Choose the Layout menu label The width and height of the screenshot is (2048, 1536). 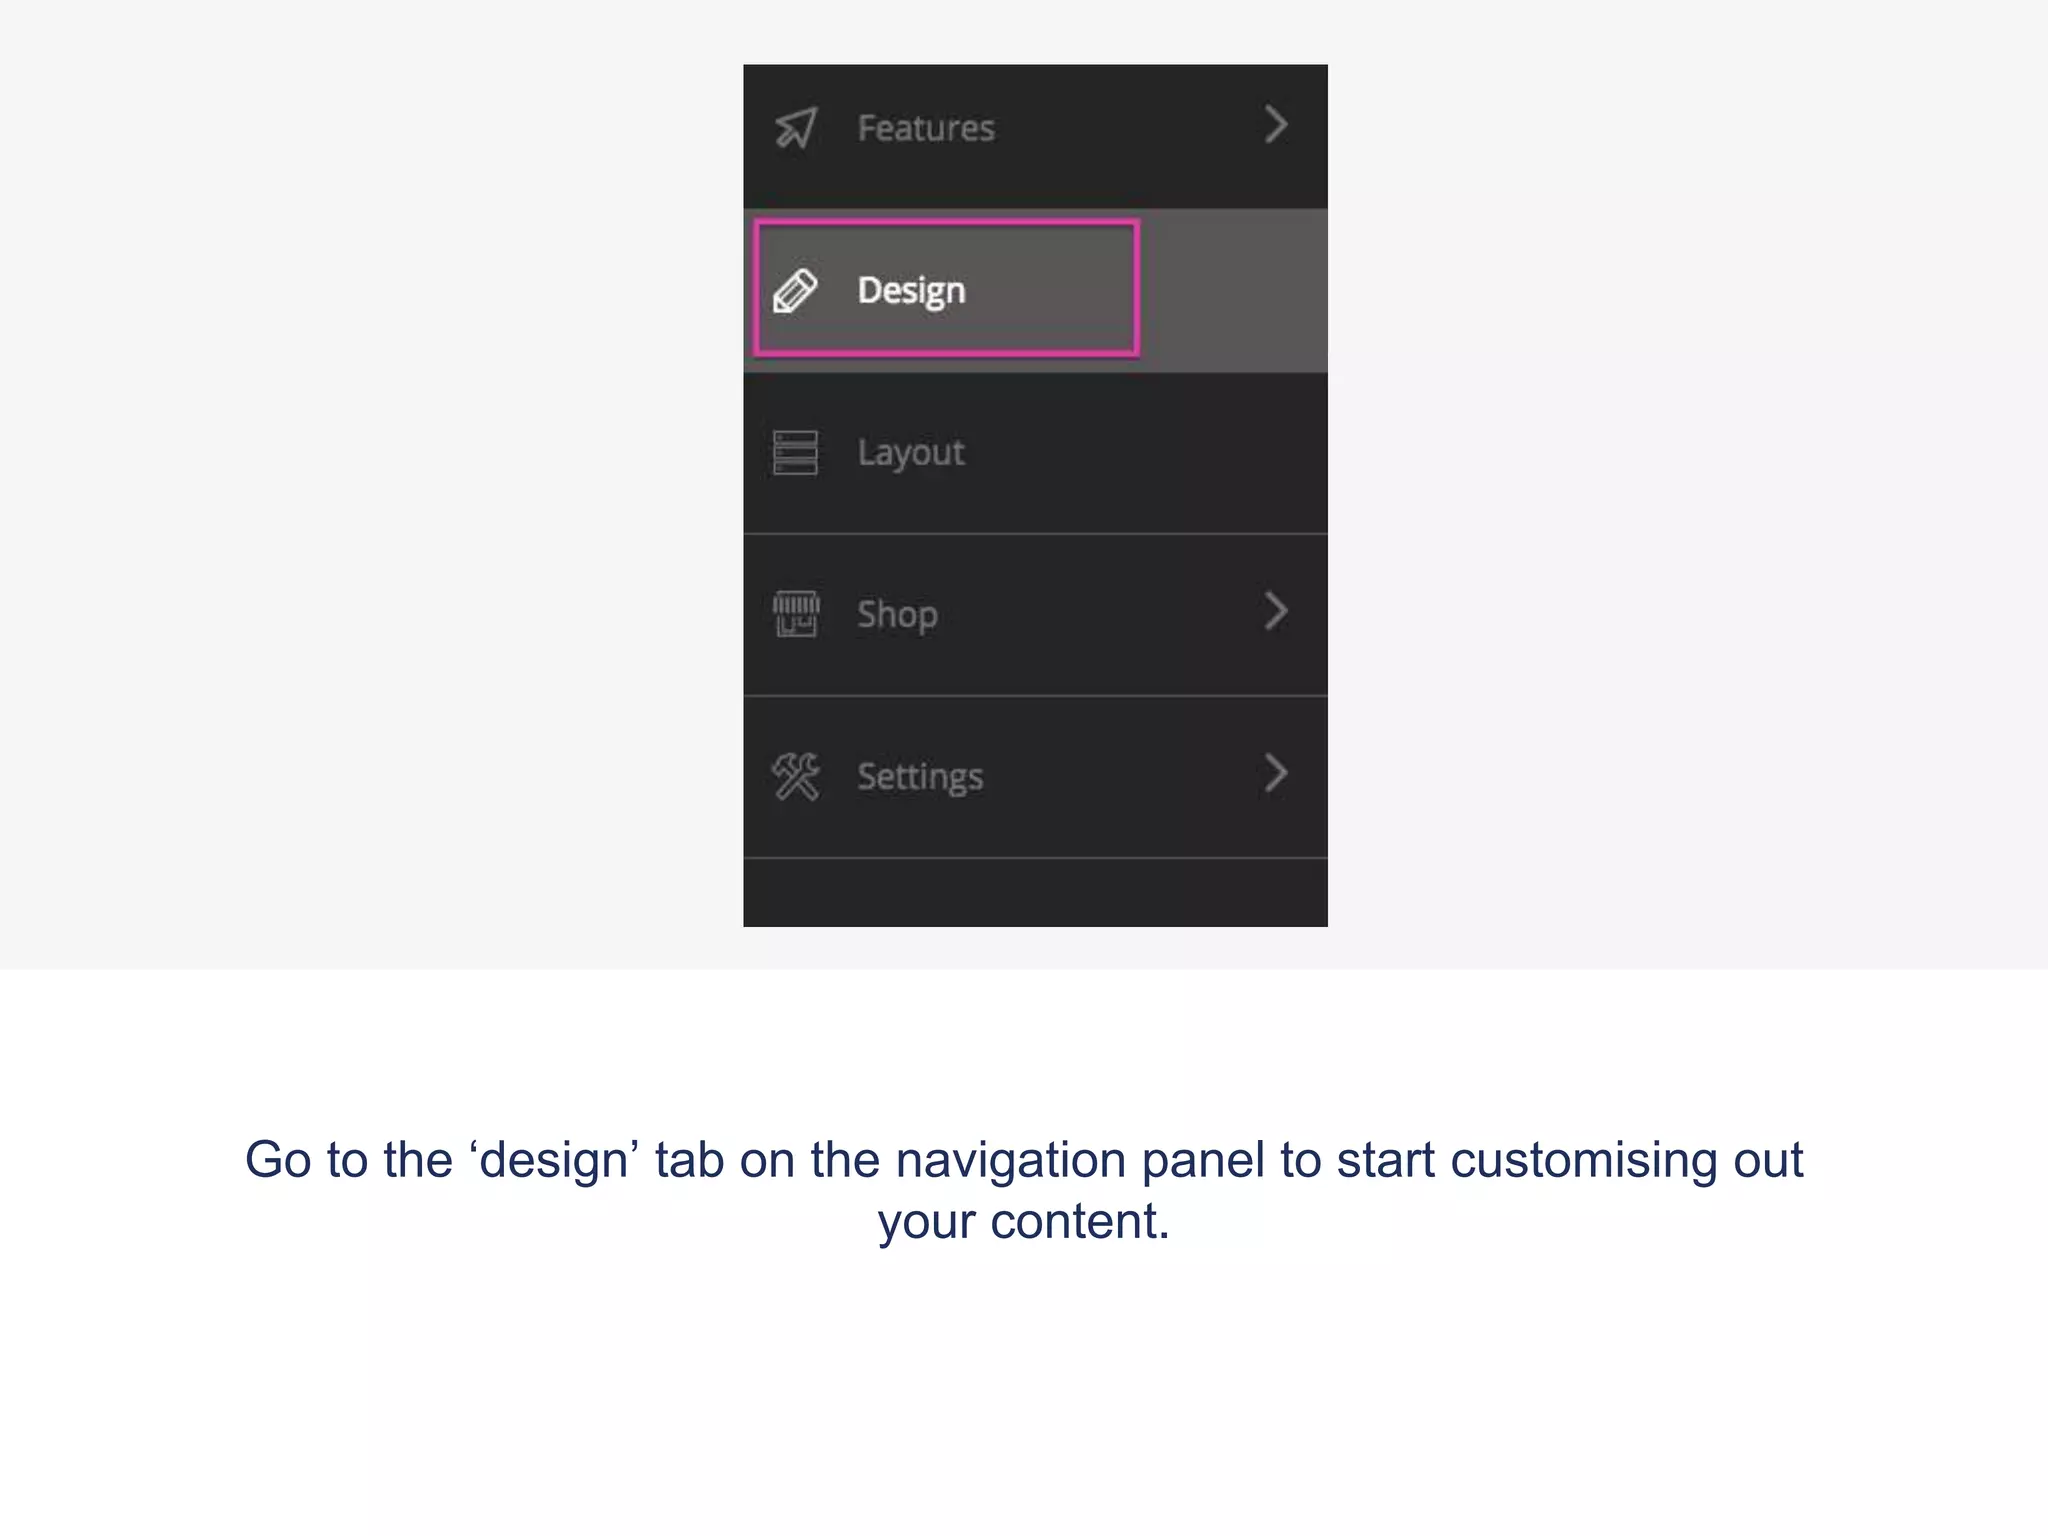point(911,453)
